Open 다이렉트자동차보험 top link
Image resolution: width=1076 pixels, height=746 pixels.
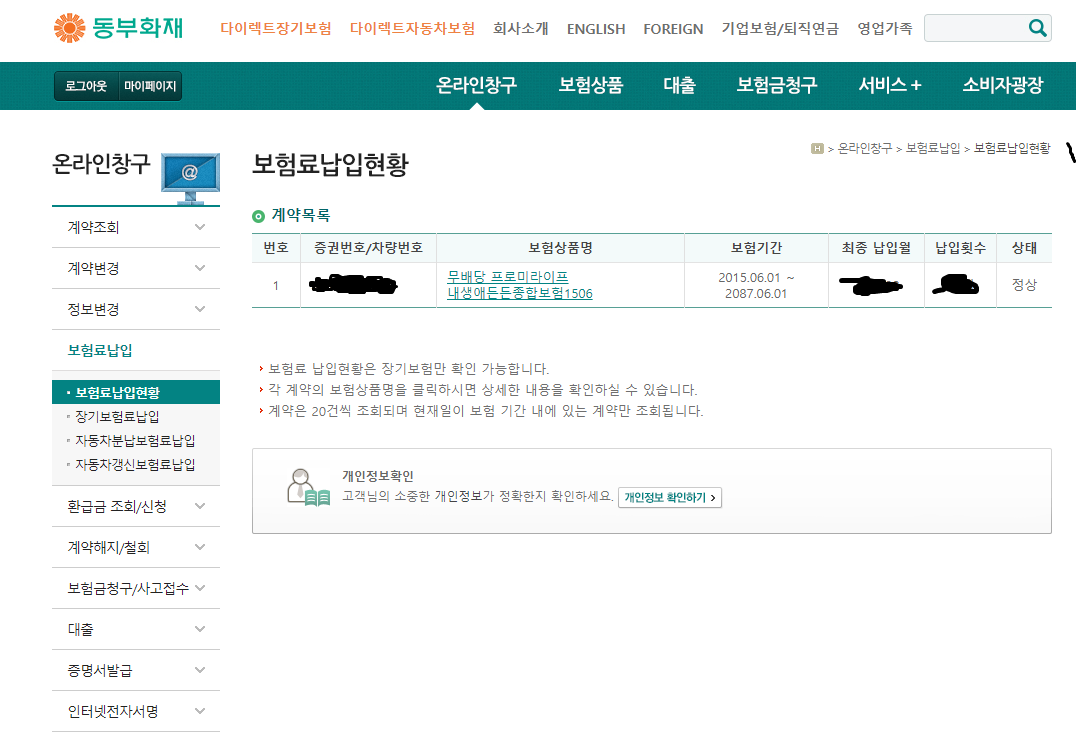[x=412, y=29]
